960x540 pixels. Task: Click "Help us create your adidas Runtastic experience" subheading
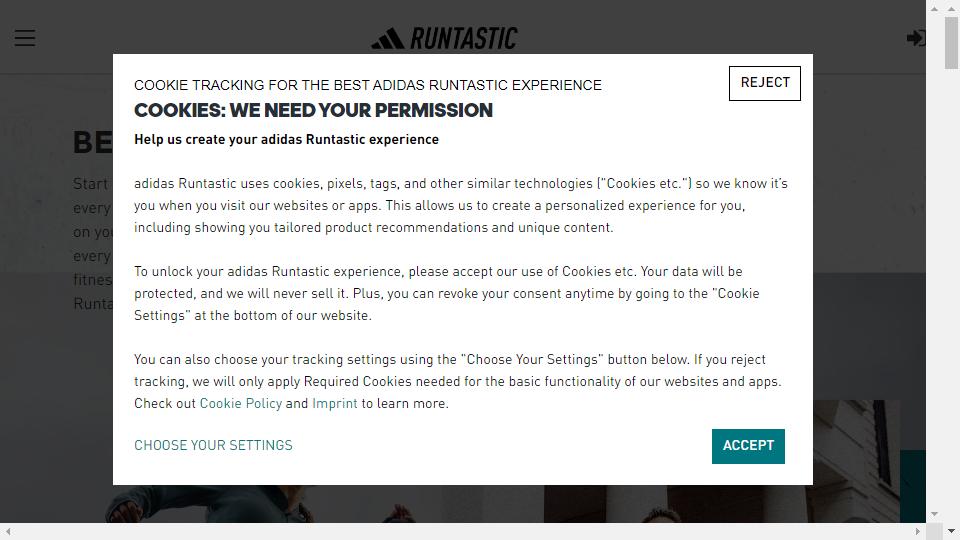click(286, 140)
